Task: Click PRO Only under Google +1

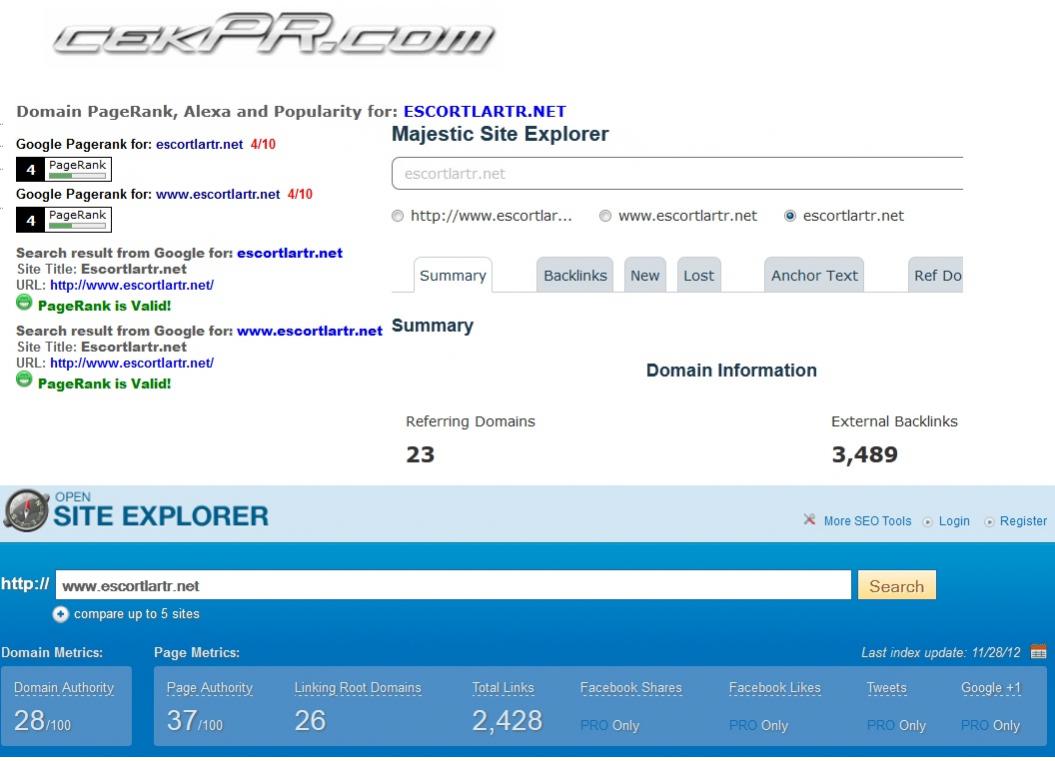Action: coord(990,725)
